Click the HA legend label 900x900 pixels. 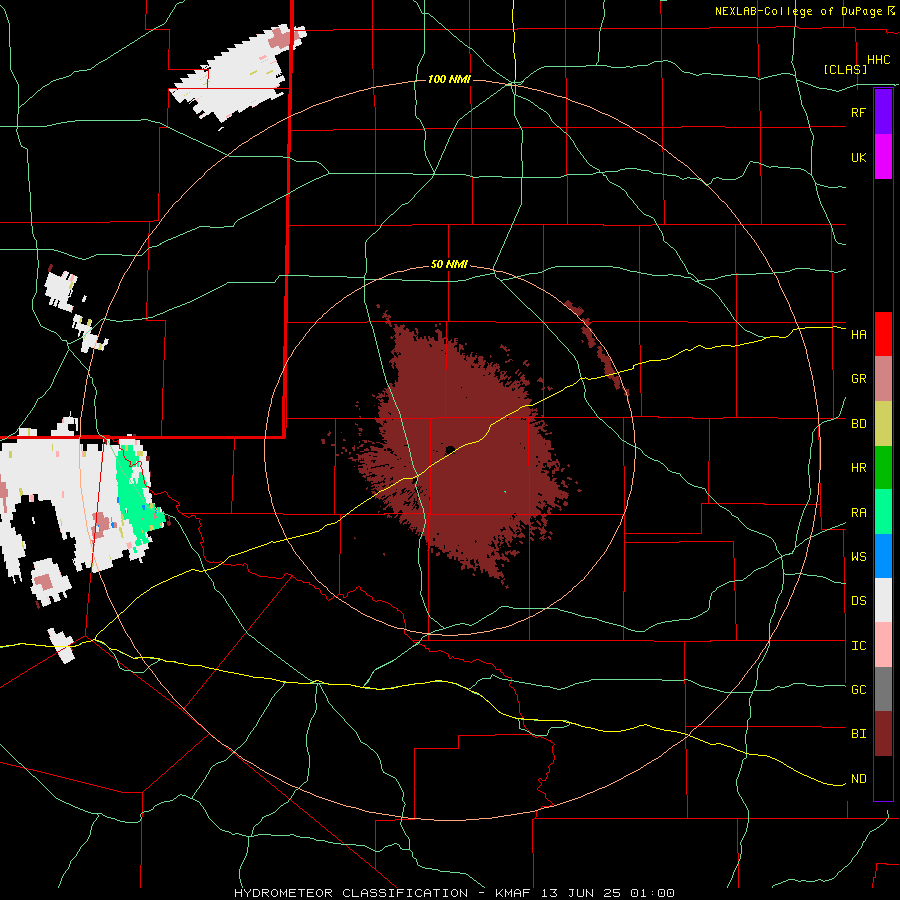pyautogui.click(x=858, y=335)
